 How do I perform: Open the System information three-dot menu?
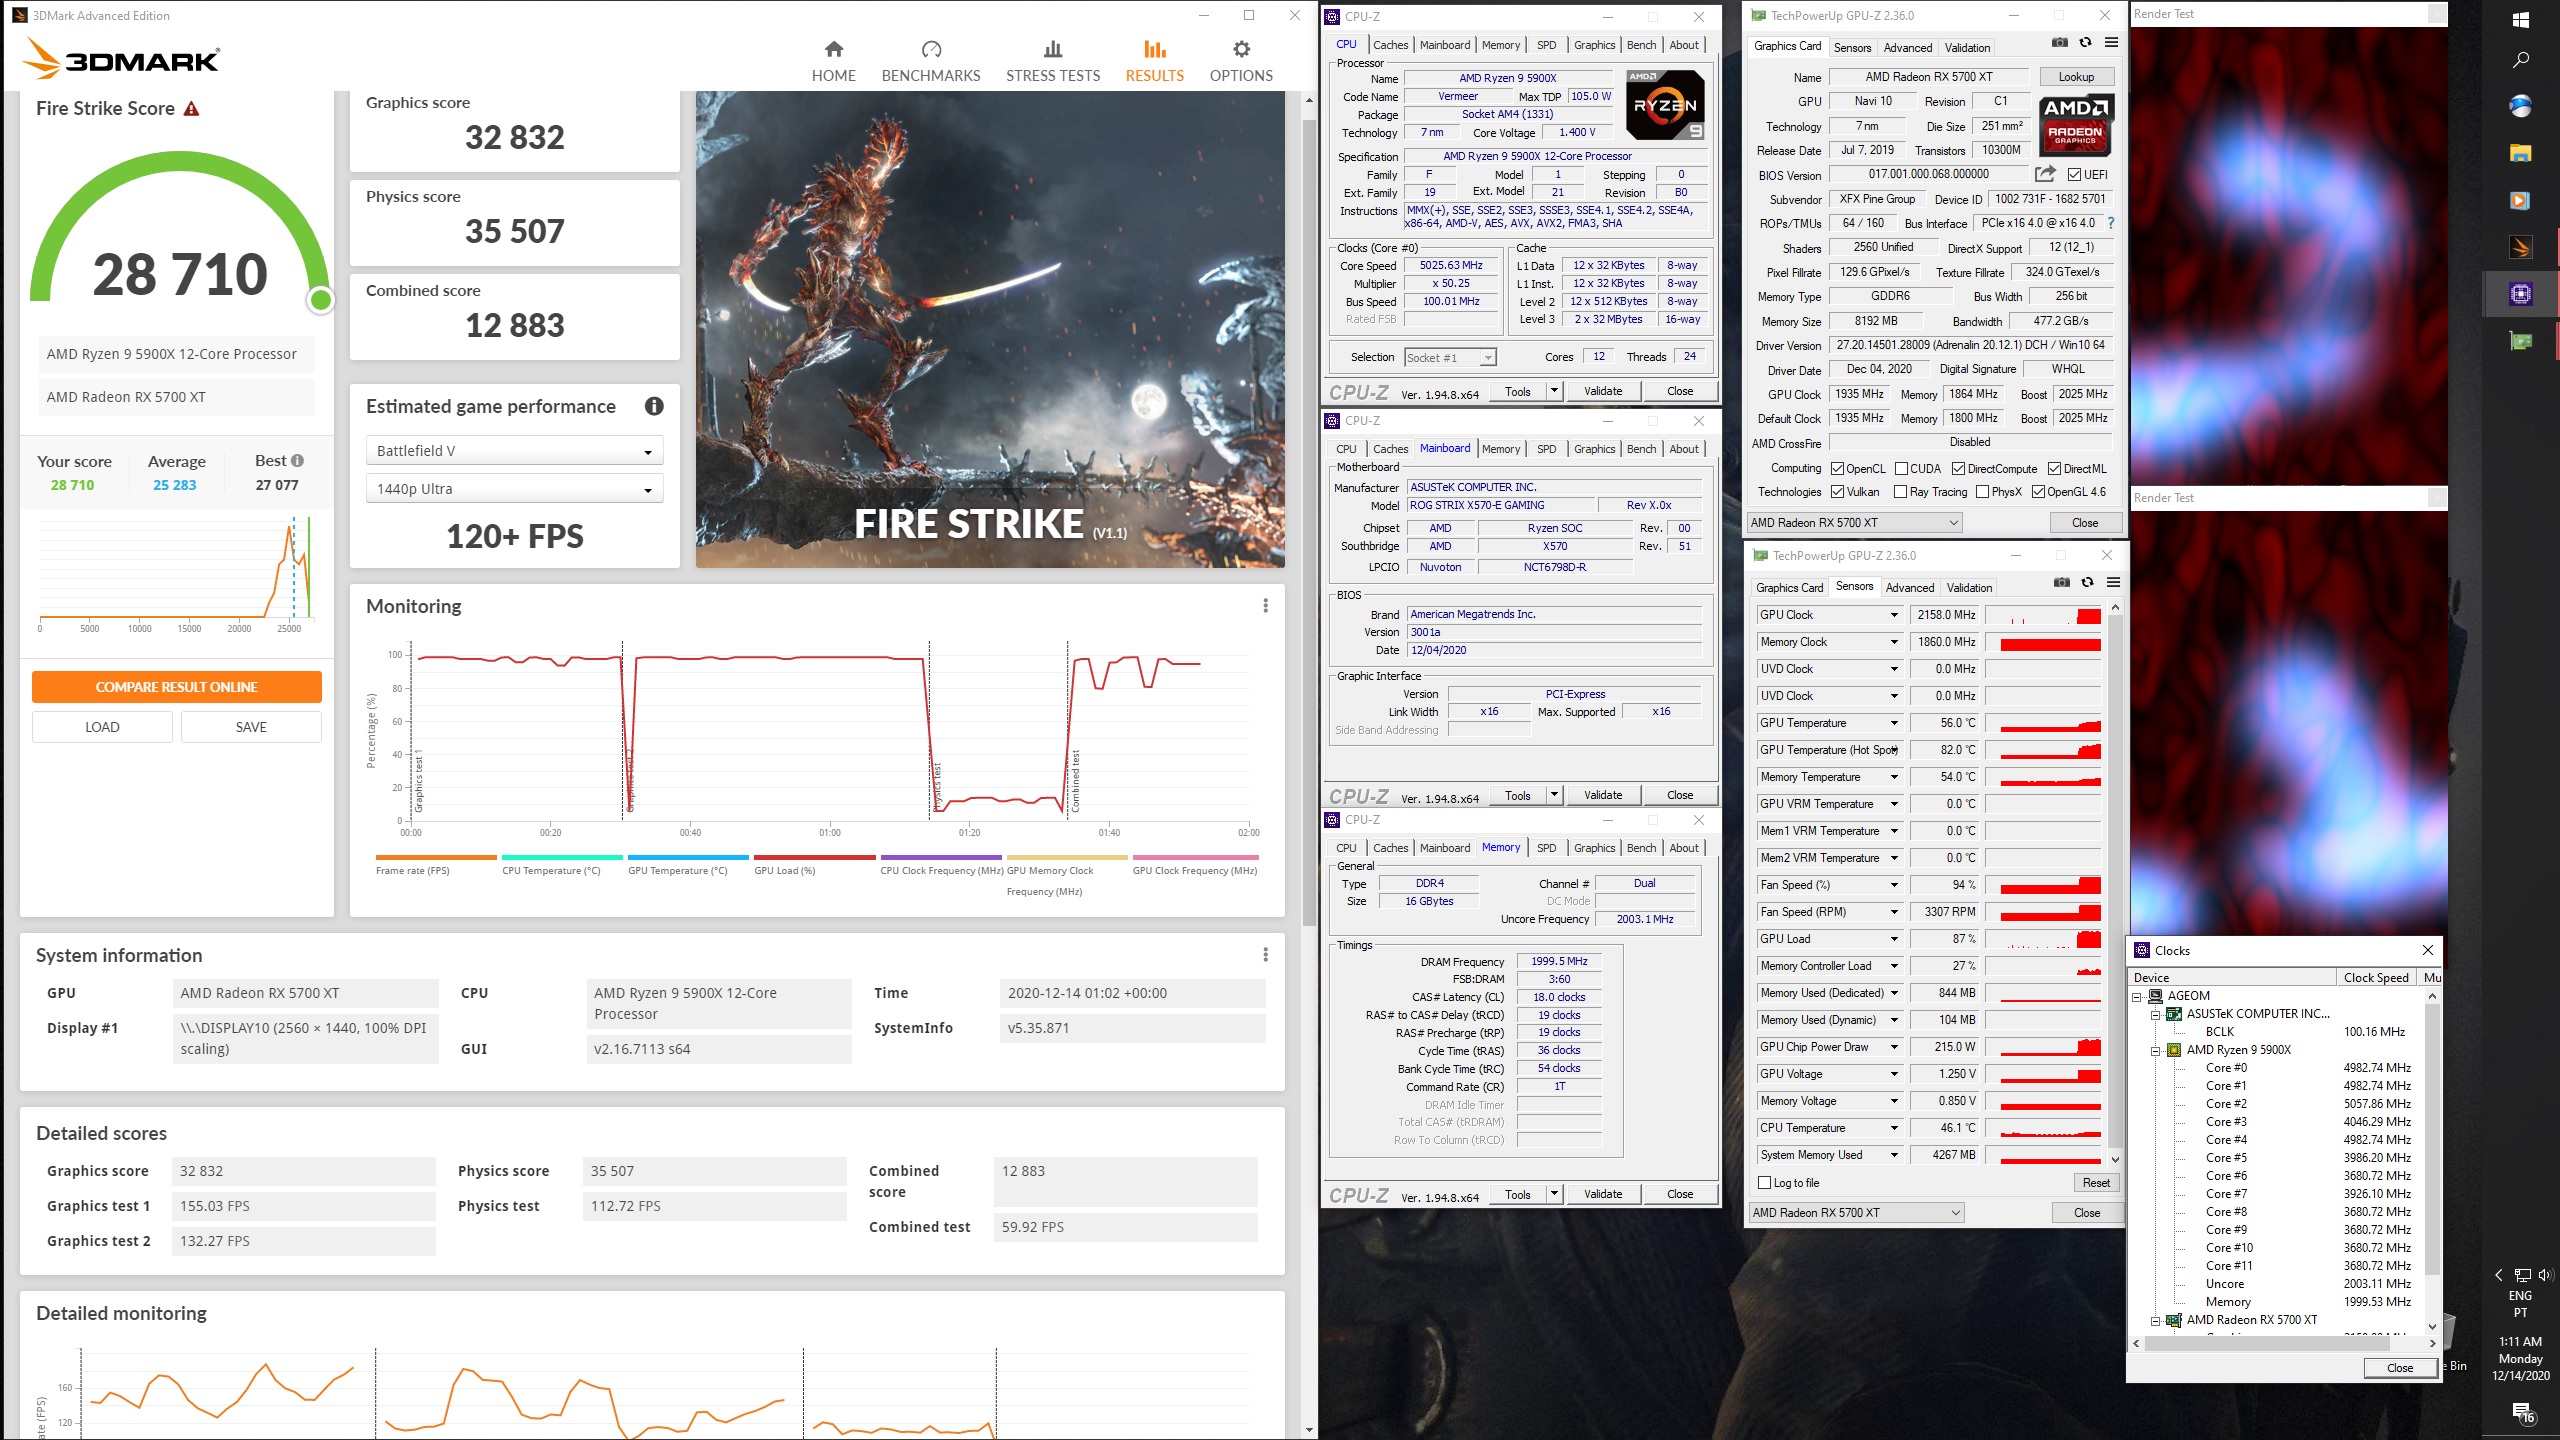[x=1265, y=955]
